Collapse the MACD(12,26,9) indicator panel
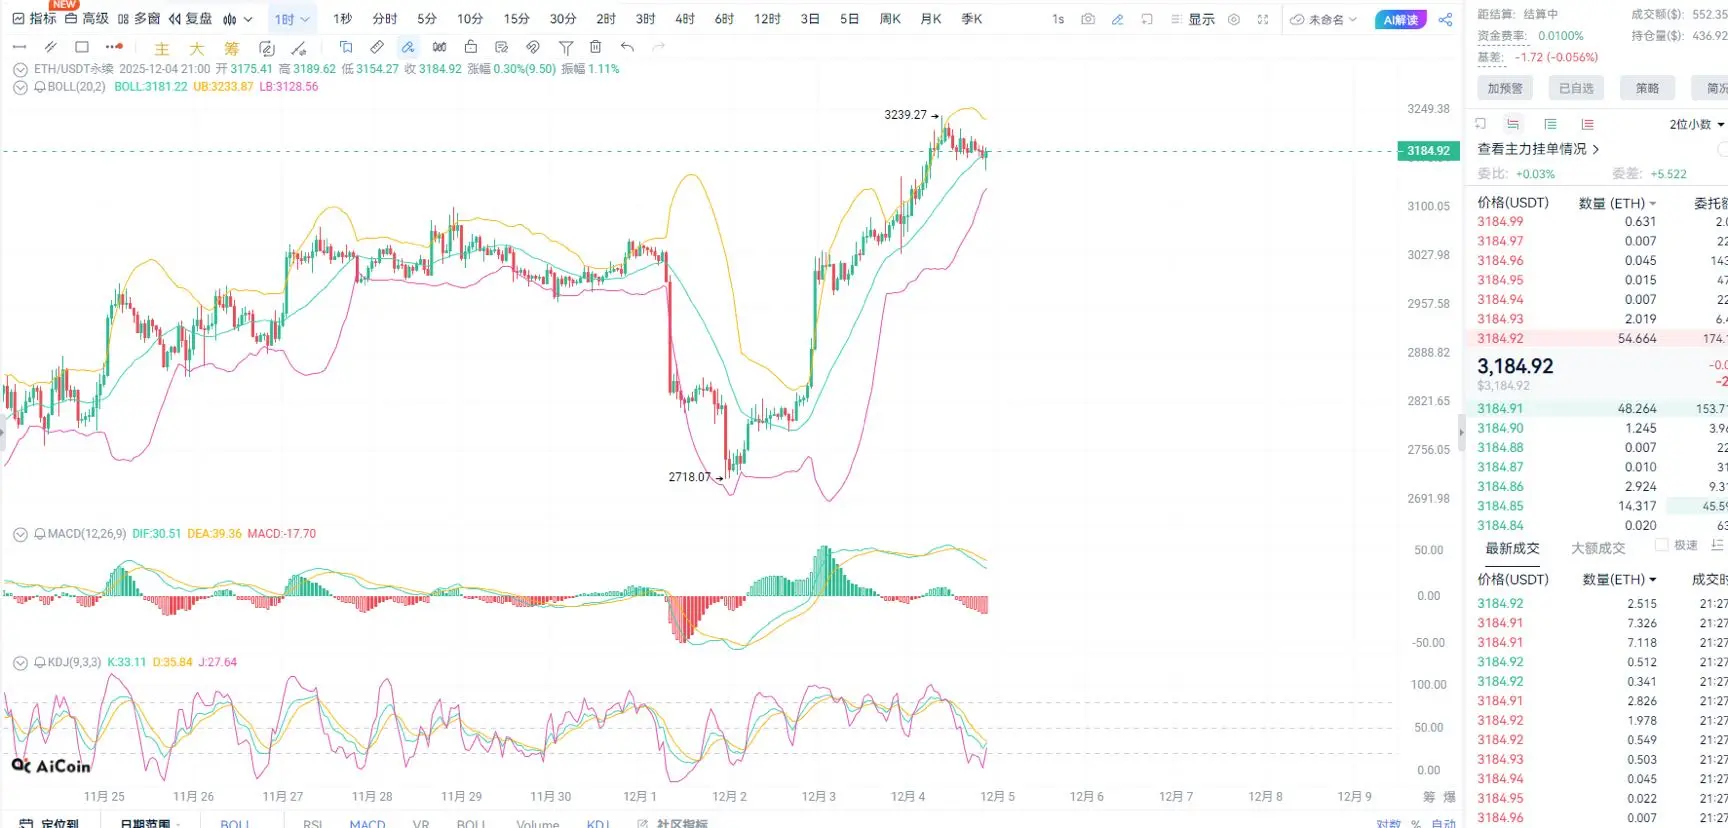The width and height of the screenshot is (1728, 828). pyautogui.click(x=20, y=535)
